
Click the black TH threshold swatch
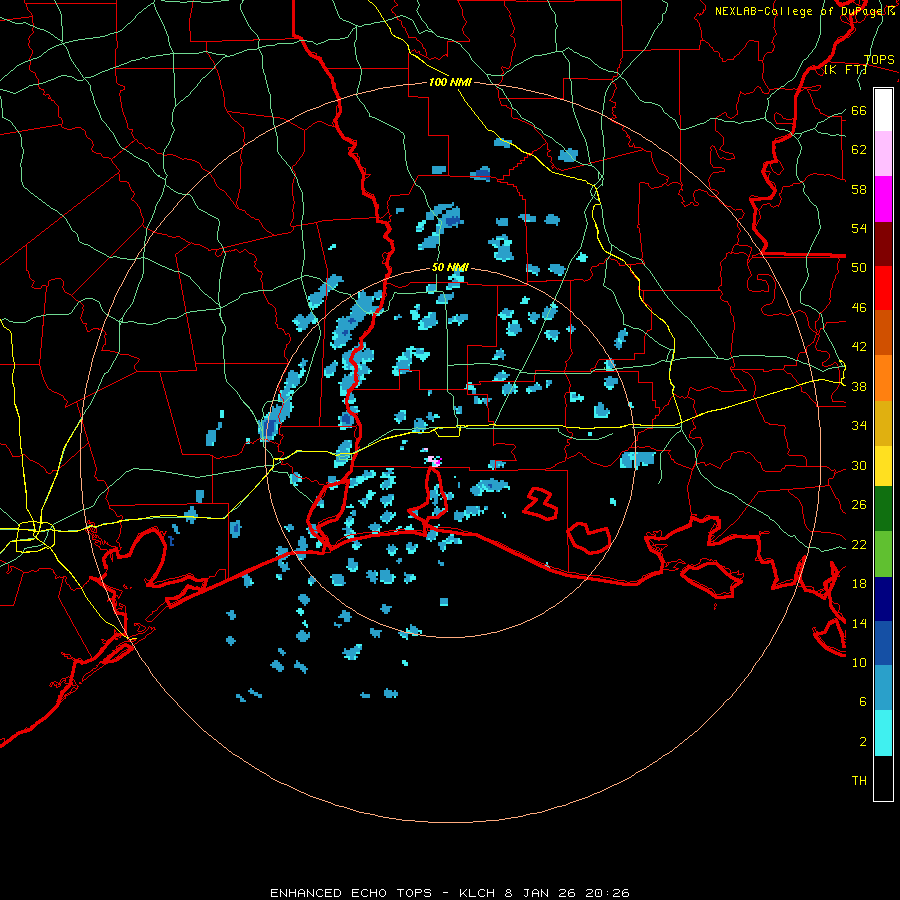tap(883, 778)
